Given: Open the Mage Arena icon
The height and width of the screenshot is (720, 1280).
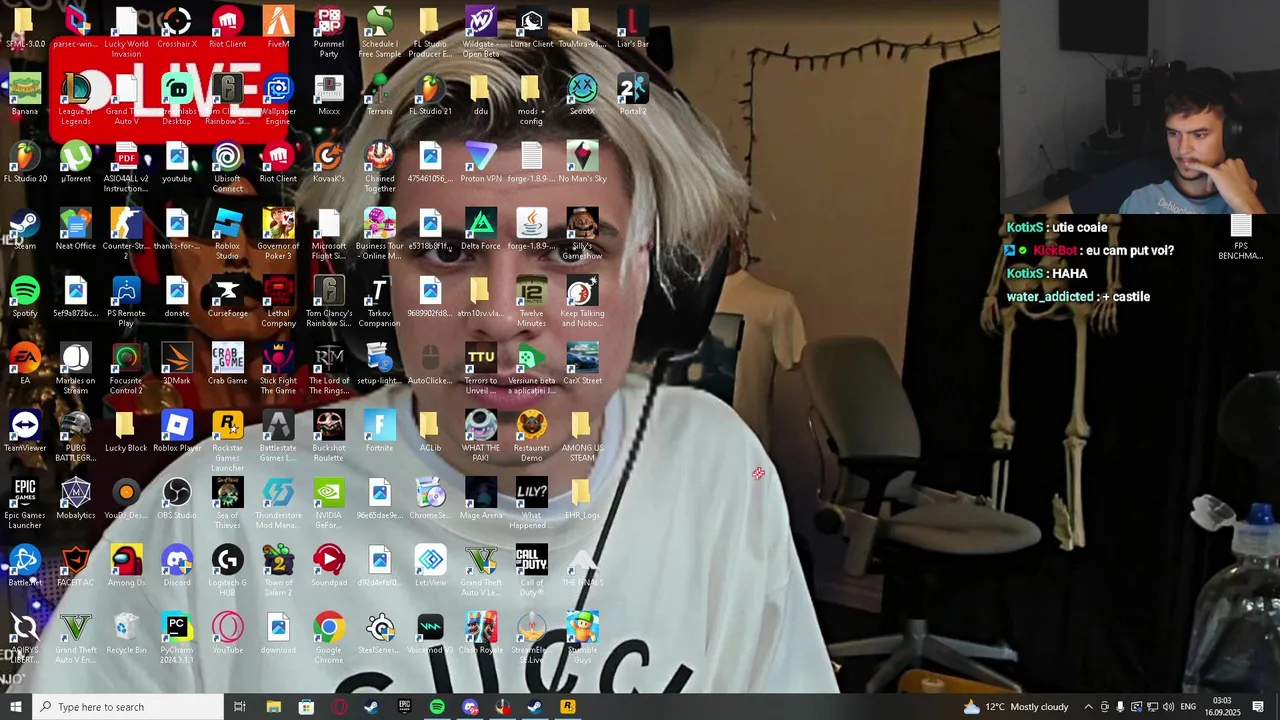Looking at the screenshot, I should click(481, 499).
